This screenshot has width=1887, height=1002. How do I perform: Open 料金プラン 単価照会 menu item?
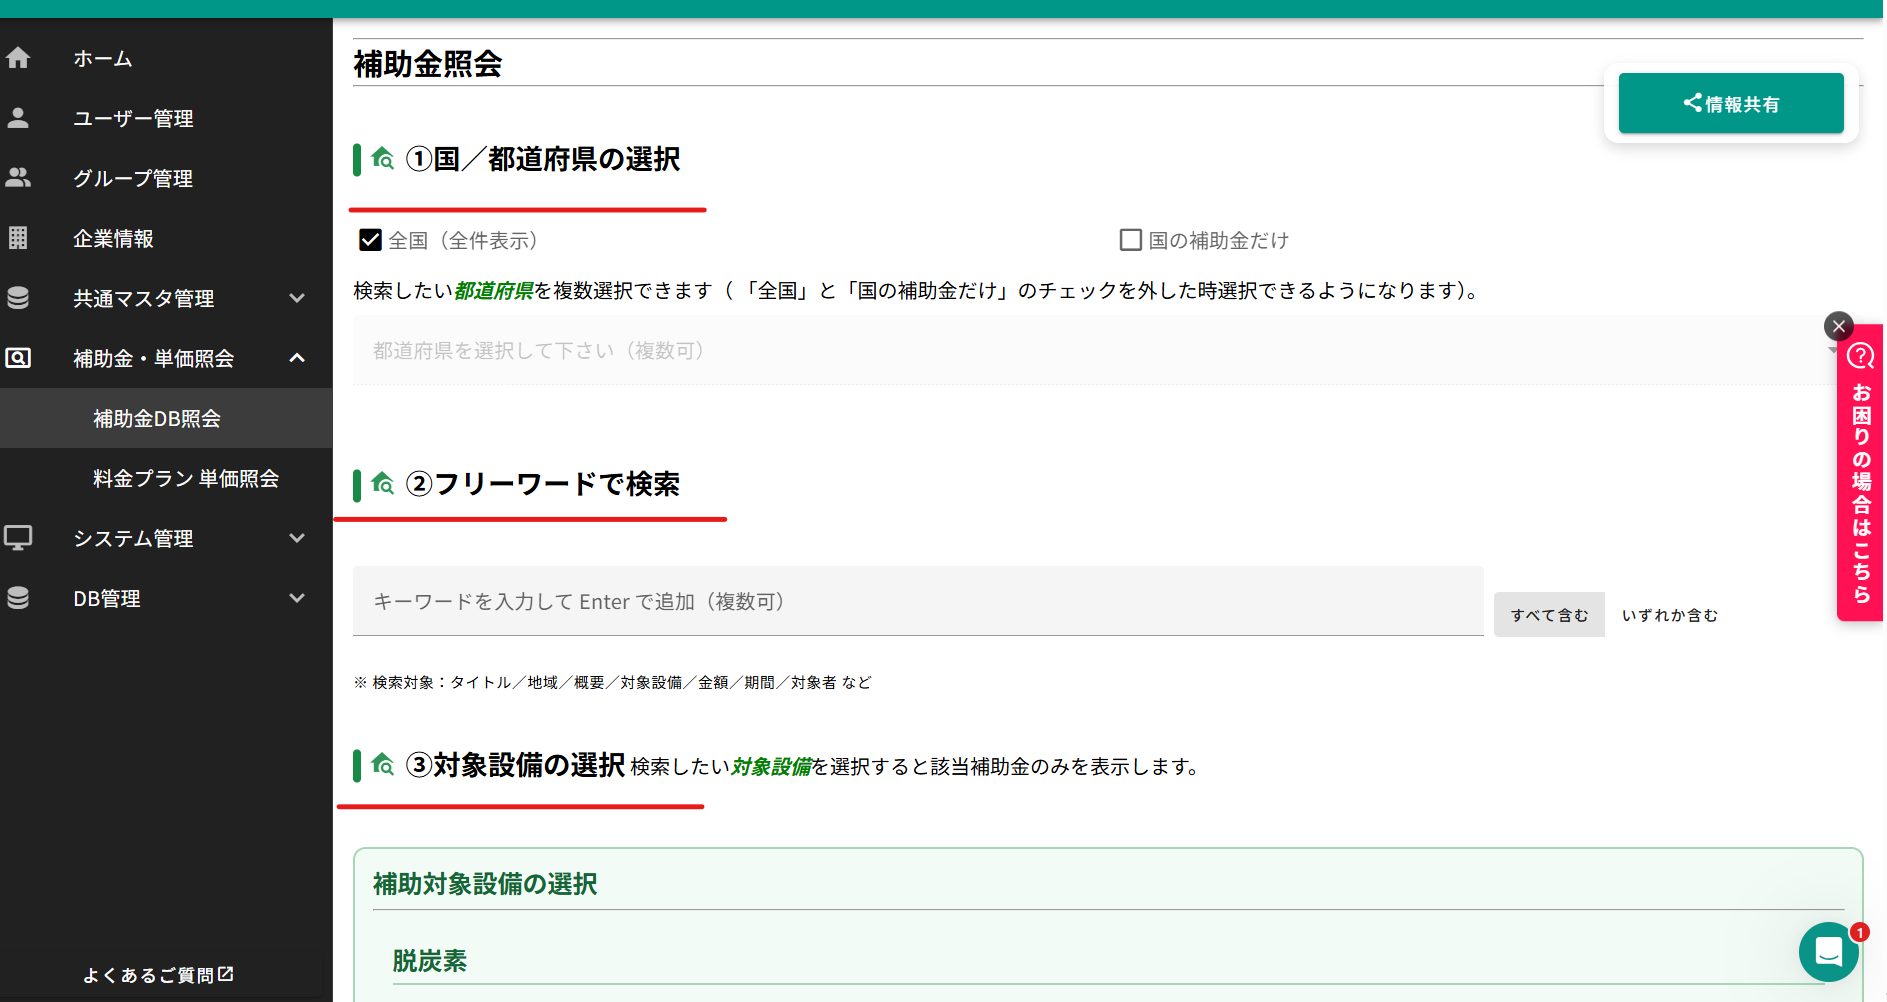click(186, 479)
